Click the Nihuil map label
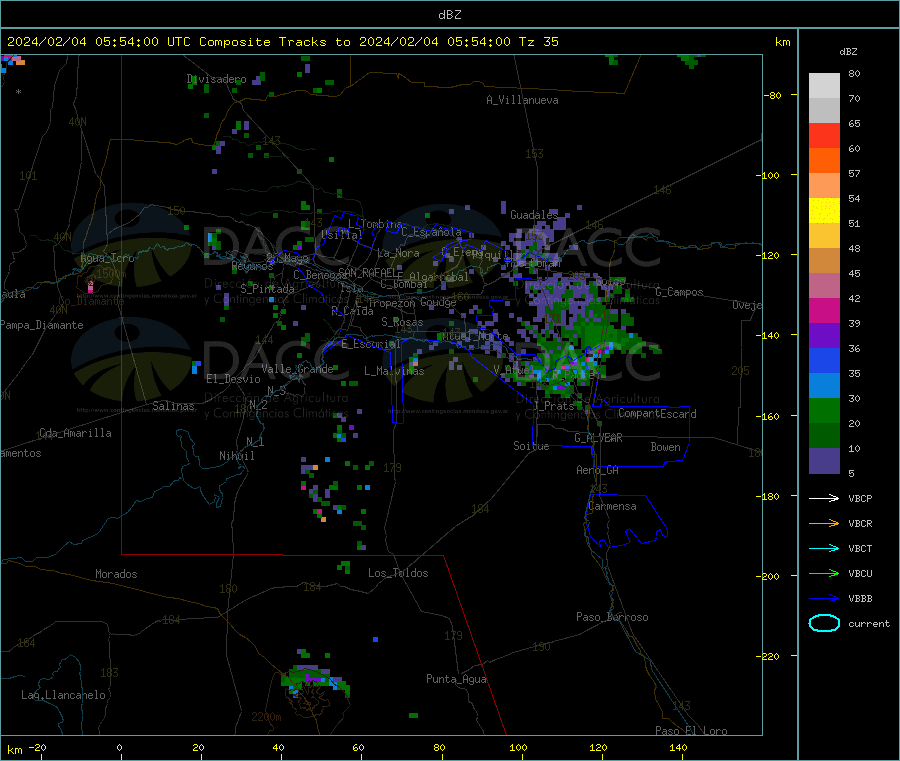The width and height of the screenshot is (900, 761). 236,456
